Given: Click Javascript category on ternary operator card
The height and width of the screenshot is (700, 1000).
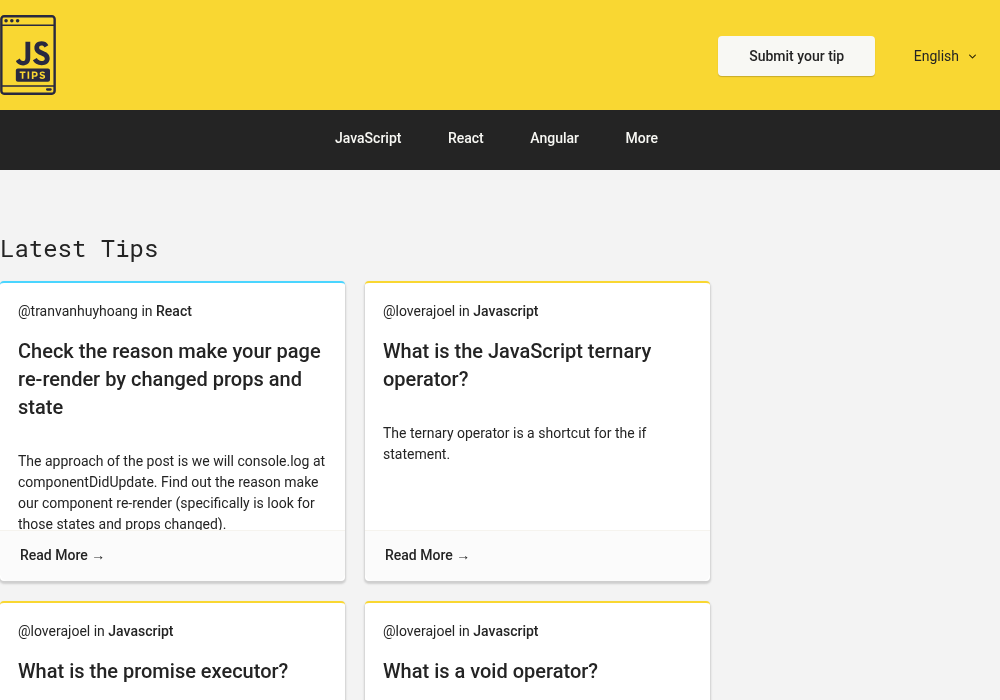Looking at the screenshot, I should [x=506, y=311].
